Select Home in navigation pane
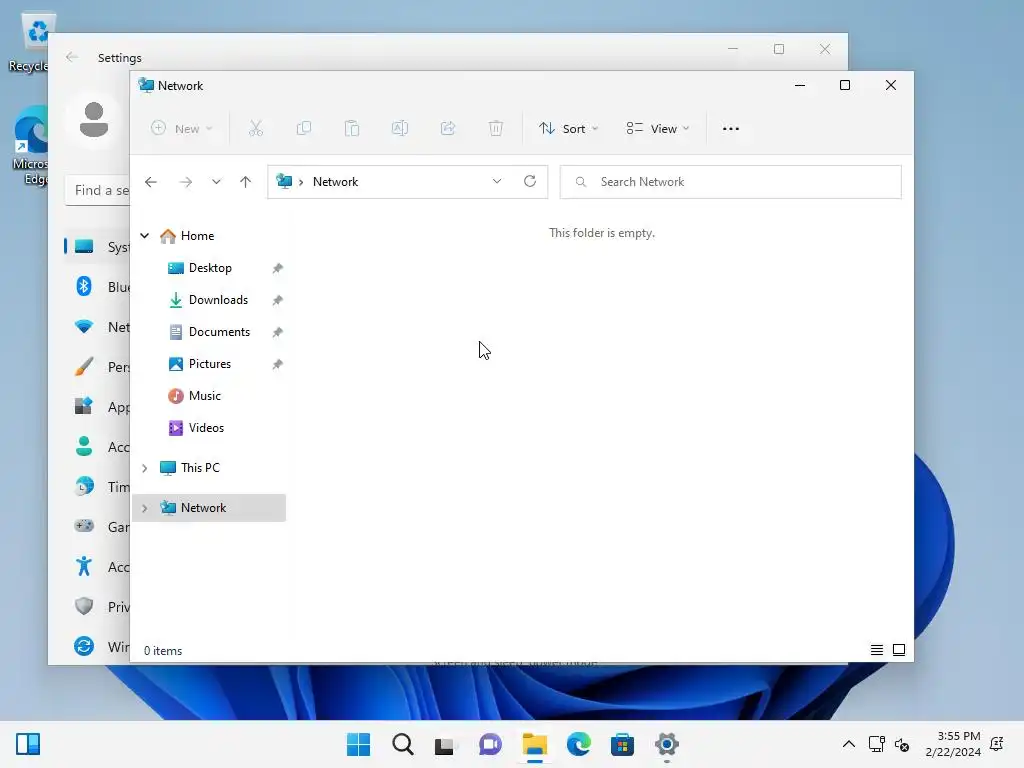1024x768 pixels. (x=197, y=236)
